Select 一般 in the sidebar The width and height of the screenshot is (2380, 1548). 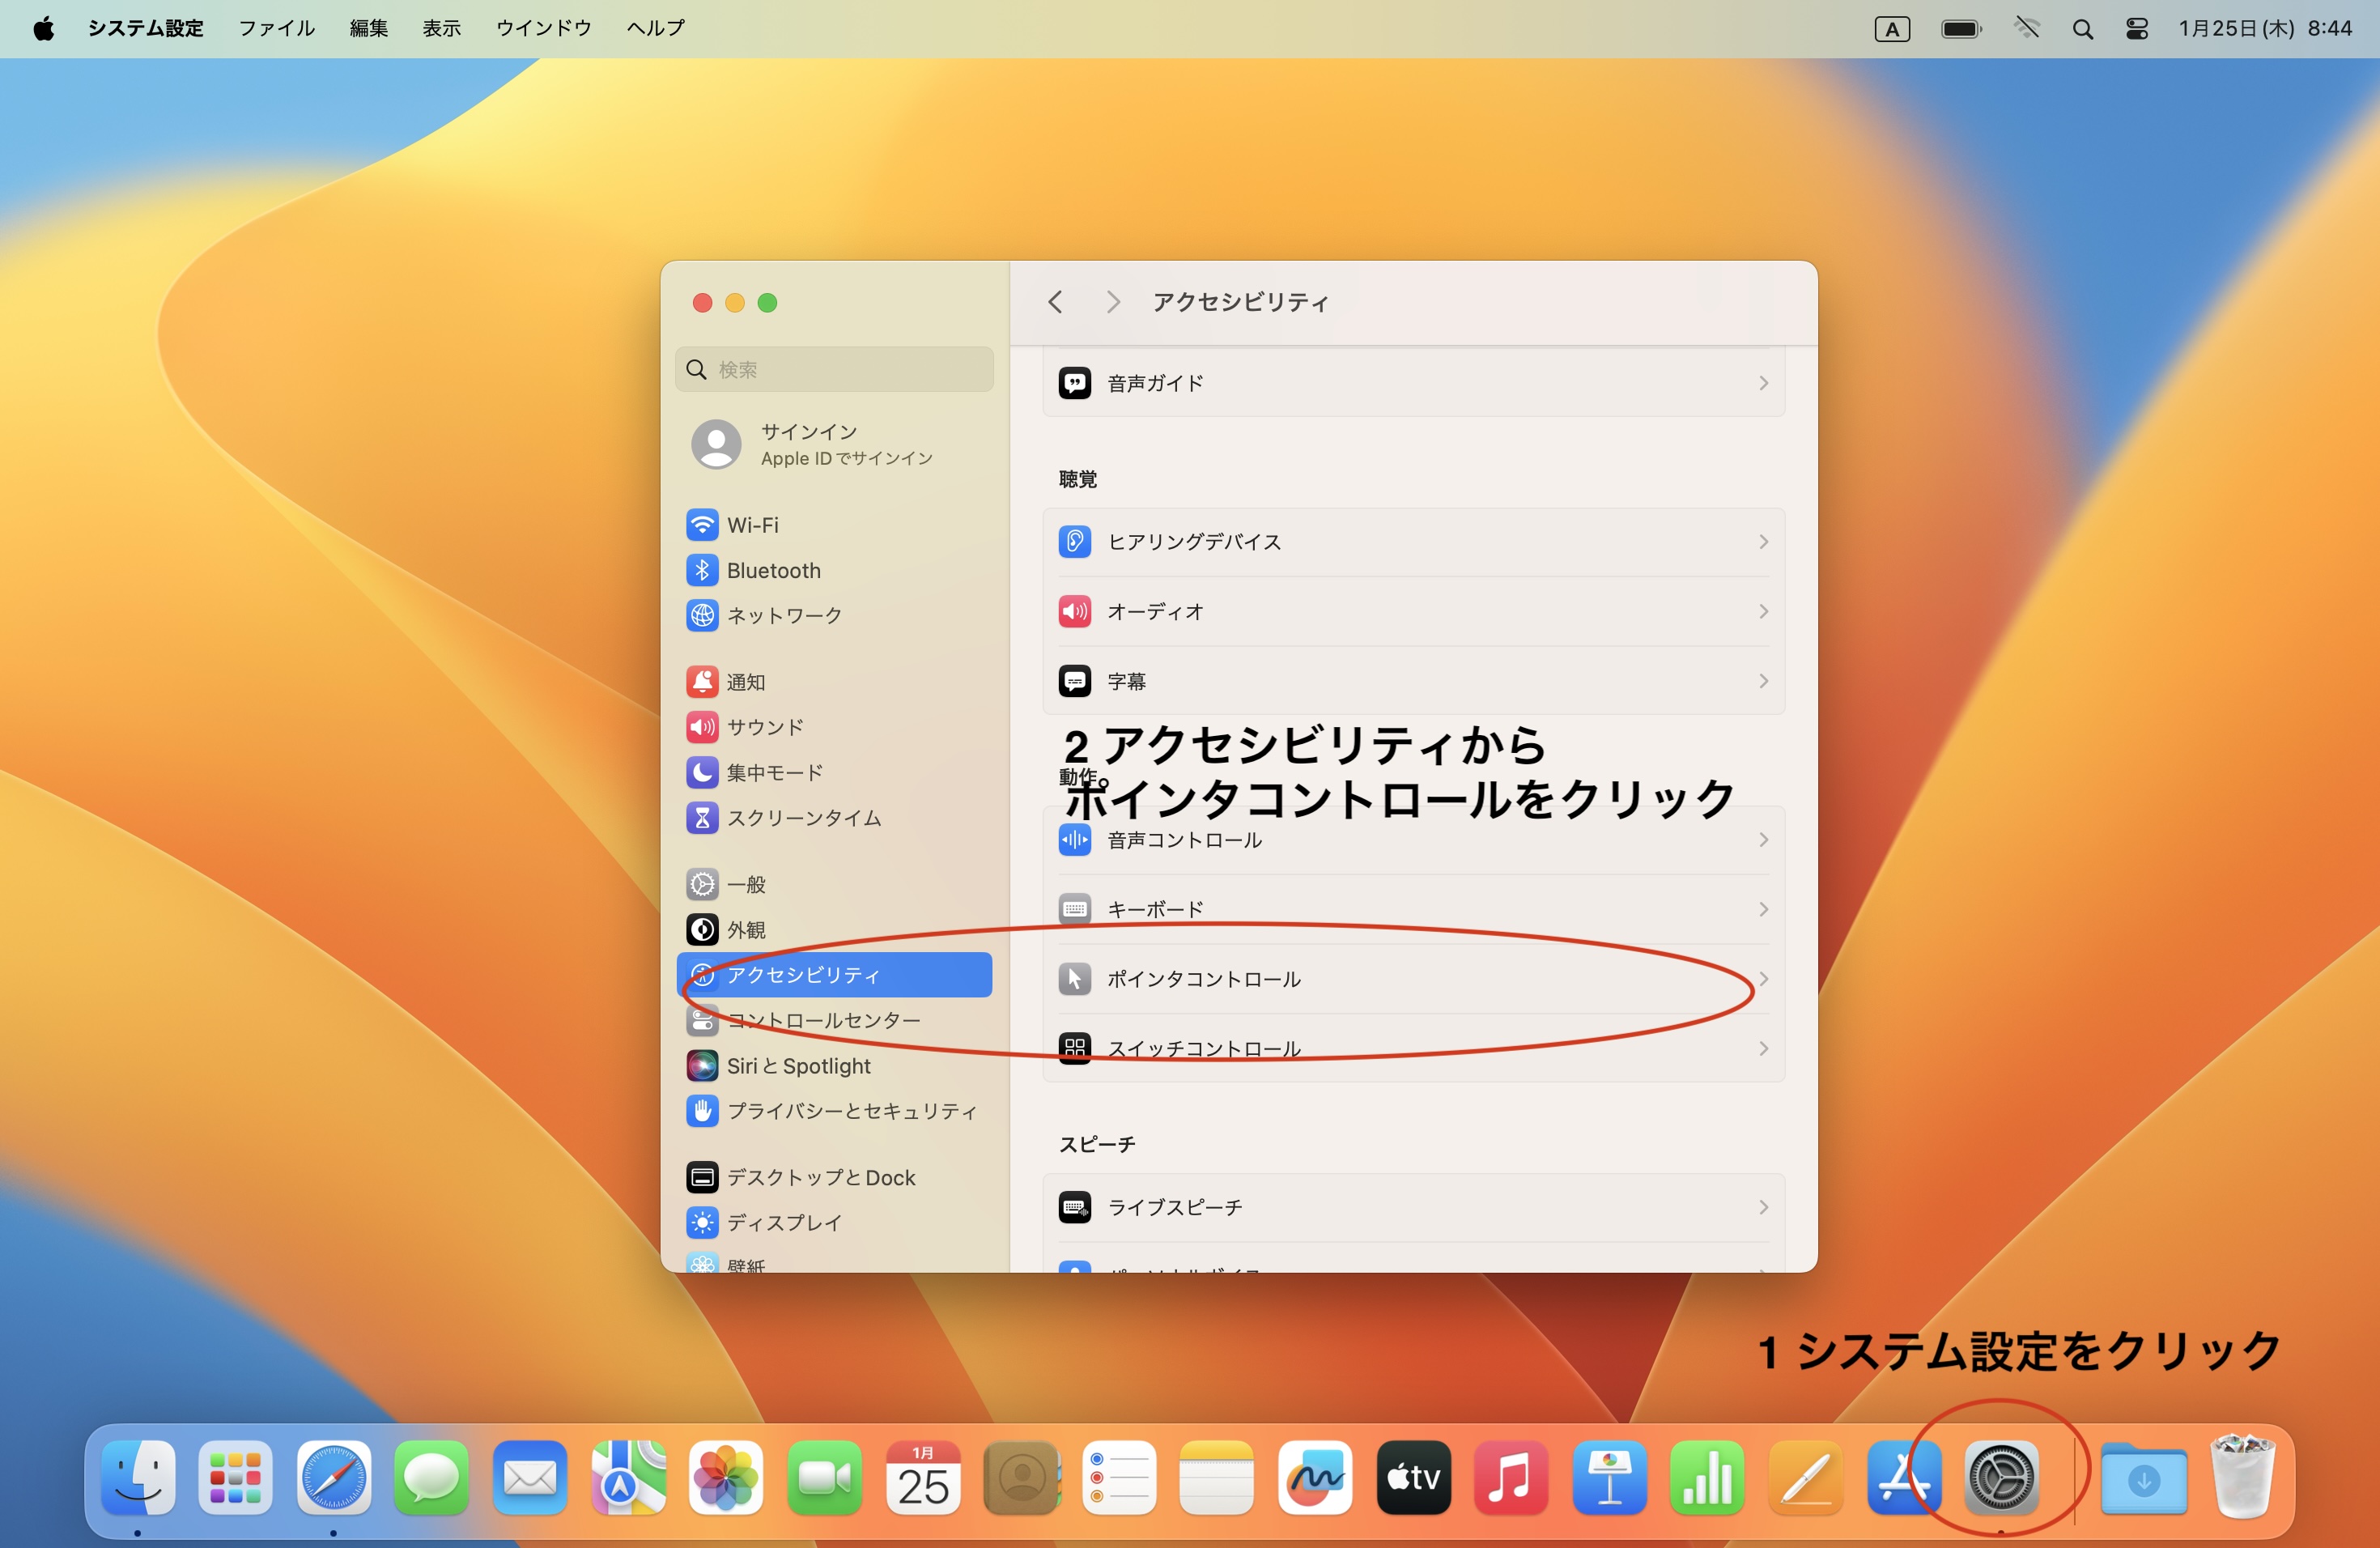(834, 884)
